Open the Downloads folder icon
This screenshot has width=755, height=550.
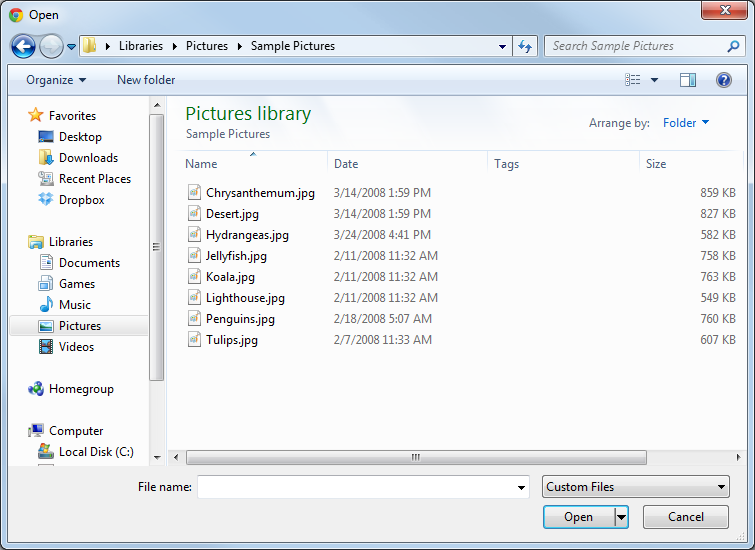(46, 157)
